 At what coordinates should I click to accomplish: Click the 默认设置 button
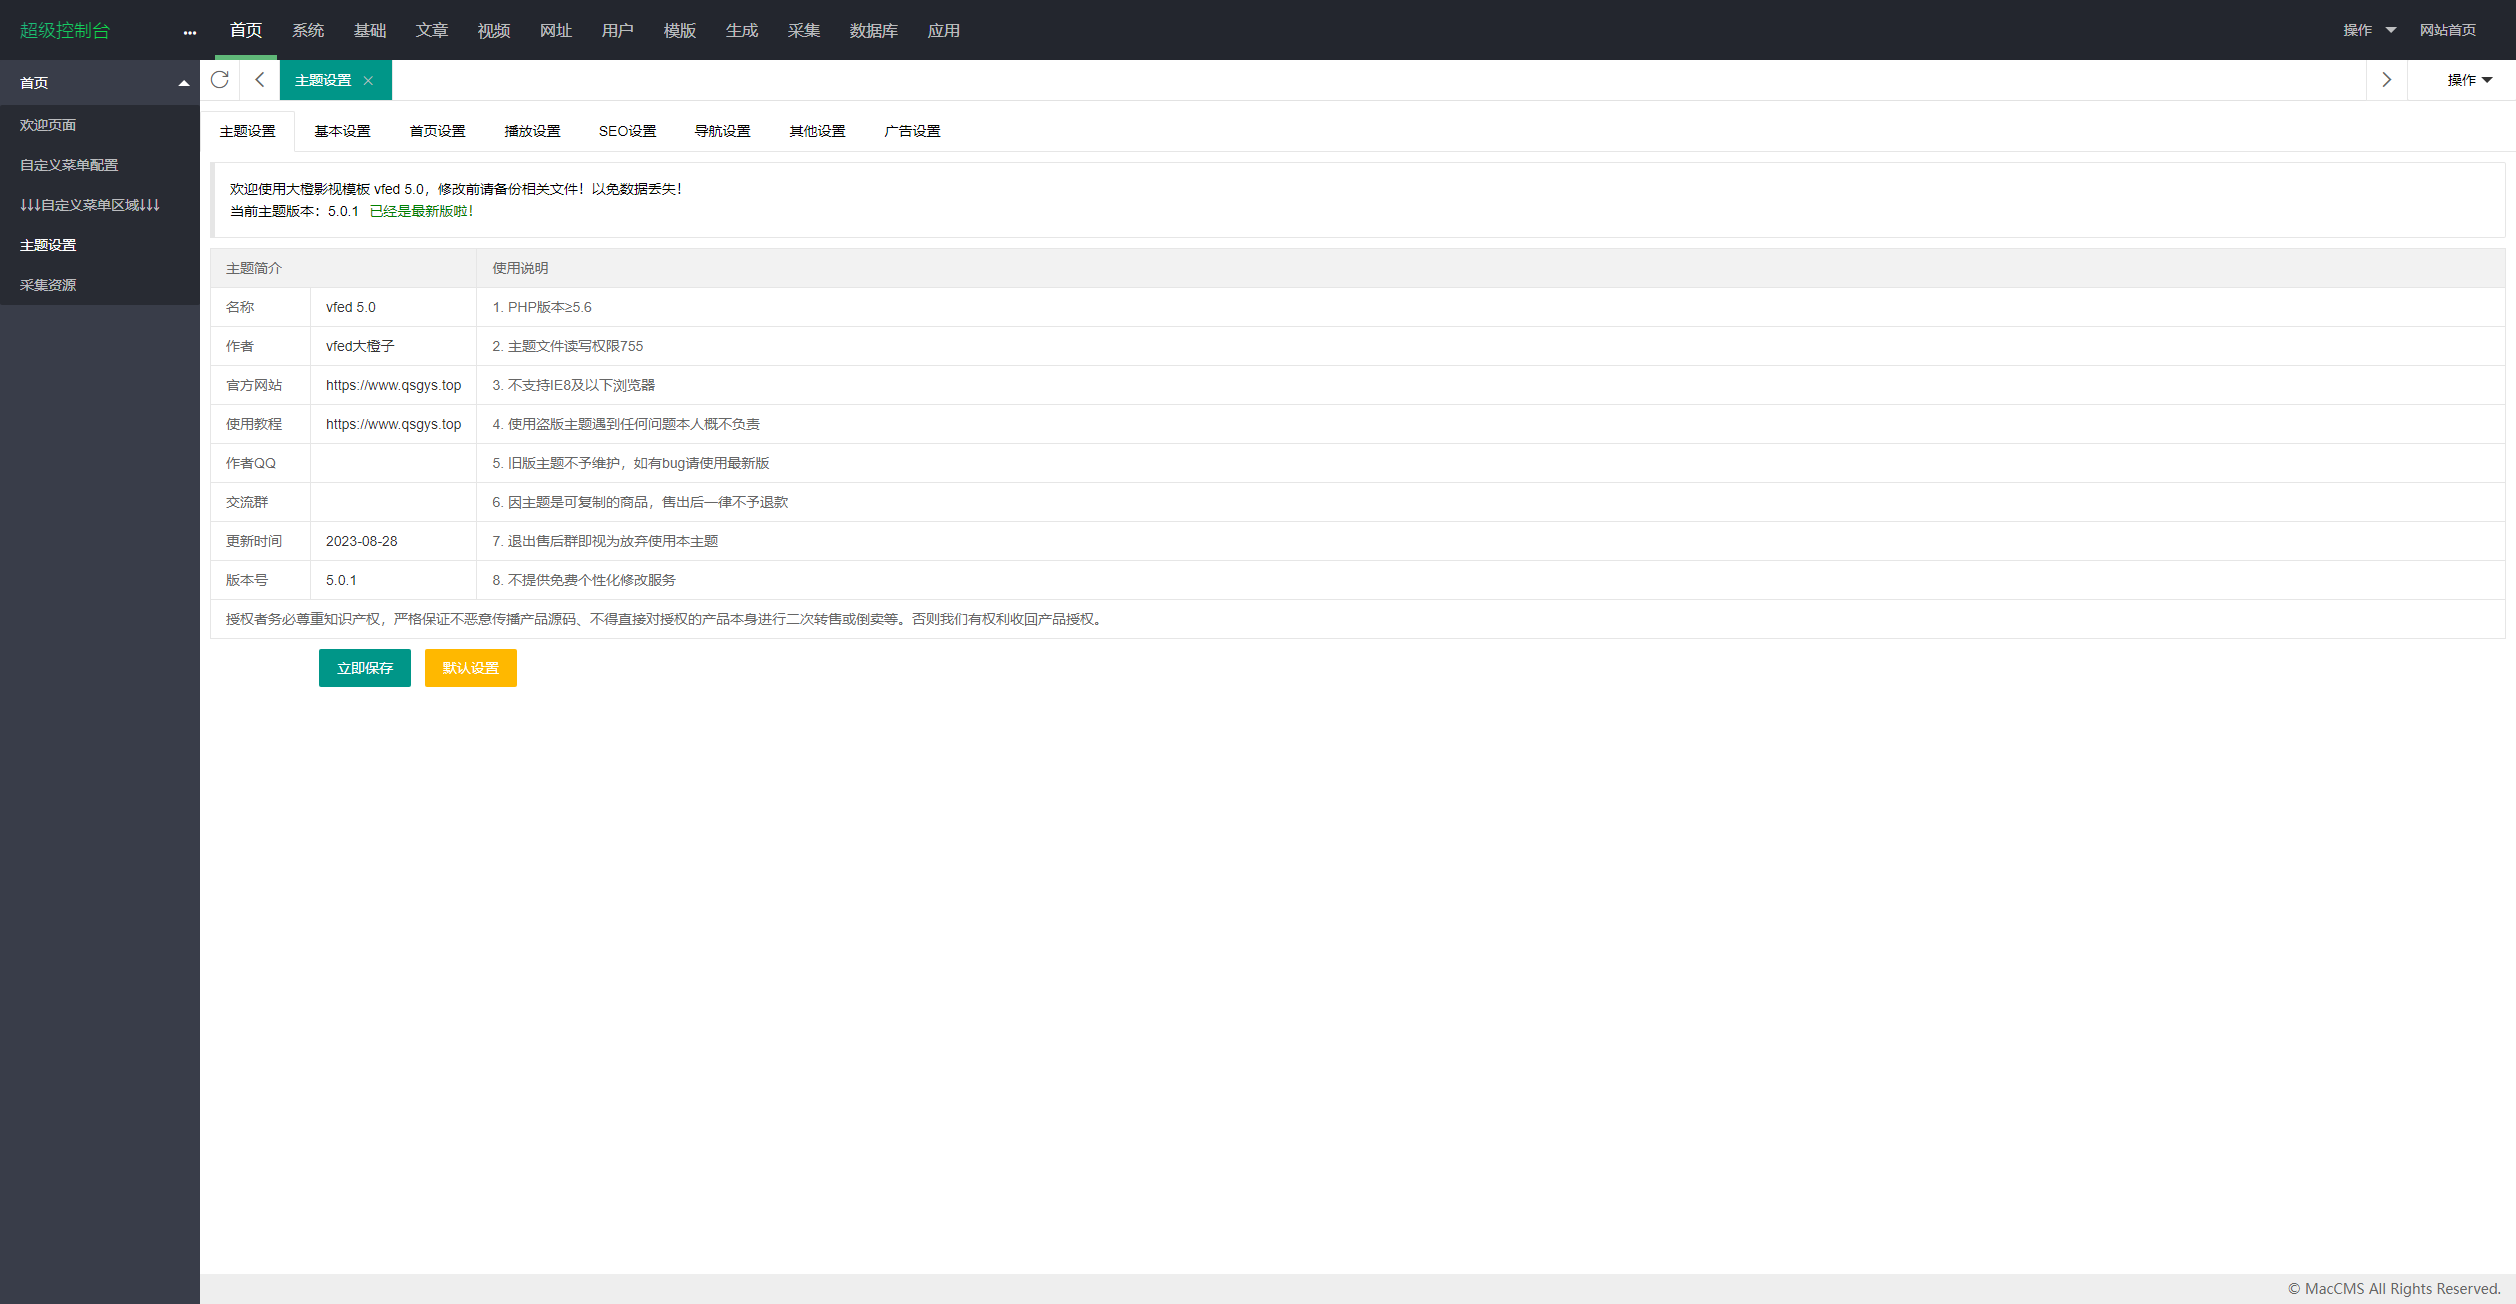click(x=469, y=667)
